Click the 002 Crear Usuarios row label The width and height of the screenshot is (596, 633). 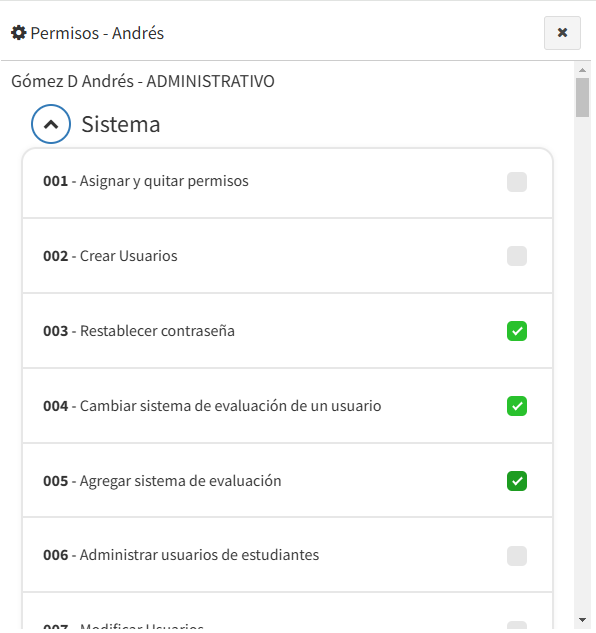pyautogui.click(x=110, y=256)
